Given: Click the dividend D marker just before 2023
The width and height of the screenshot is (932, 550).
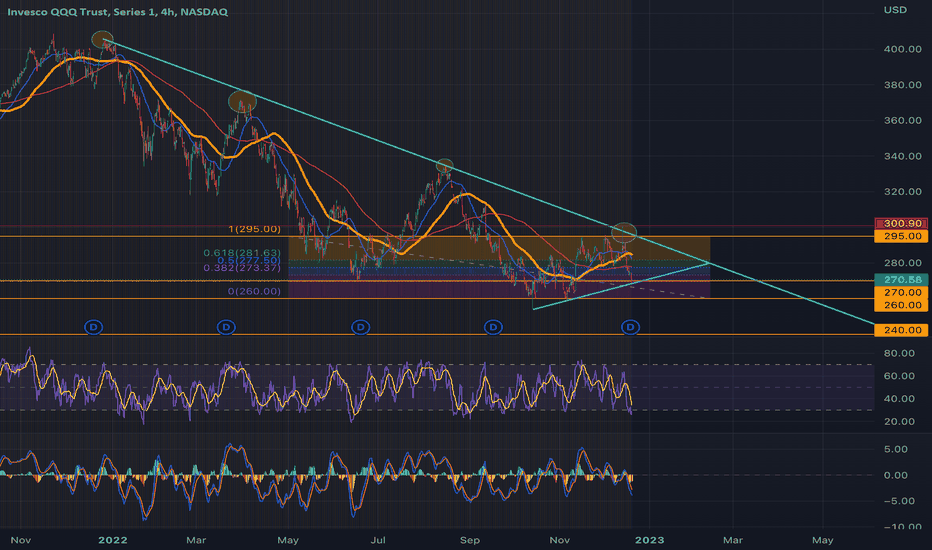Looking at the screenshot, I should tap(631, 327).
